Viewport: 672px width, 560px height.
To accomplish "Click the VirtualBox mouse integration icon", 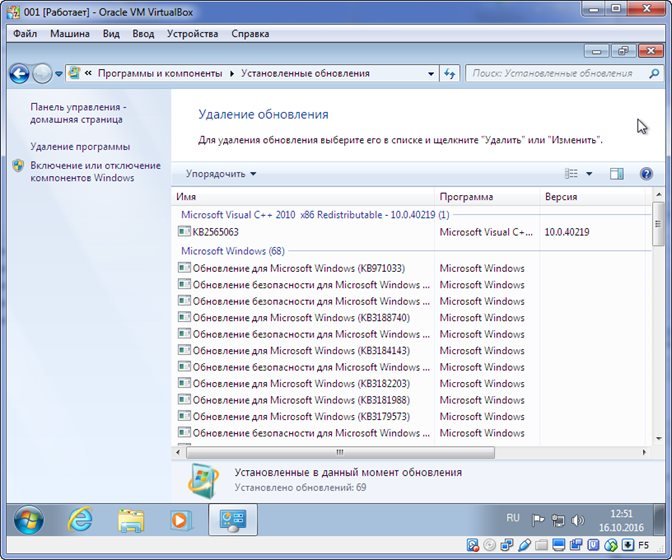I will [x=611, y=545].
